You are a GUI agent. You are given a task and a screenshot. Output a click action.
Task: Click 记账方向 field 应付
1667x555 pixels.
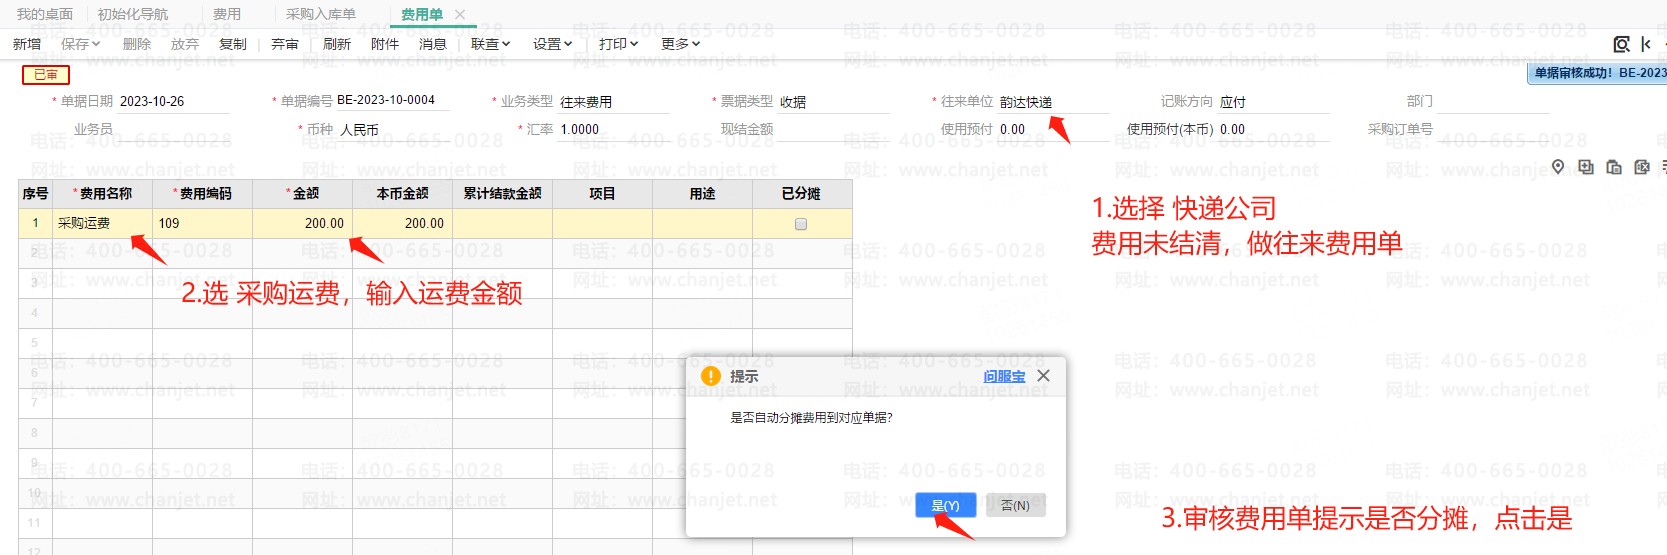[x=1273, y=102]
